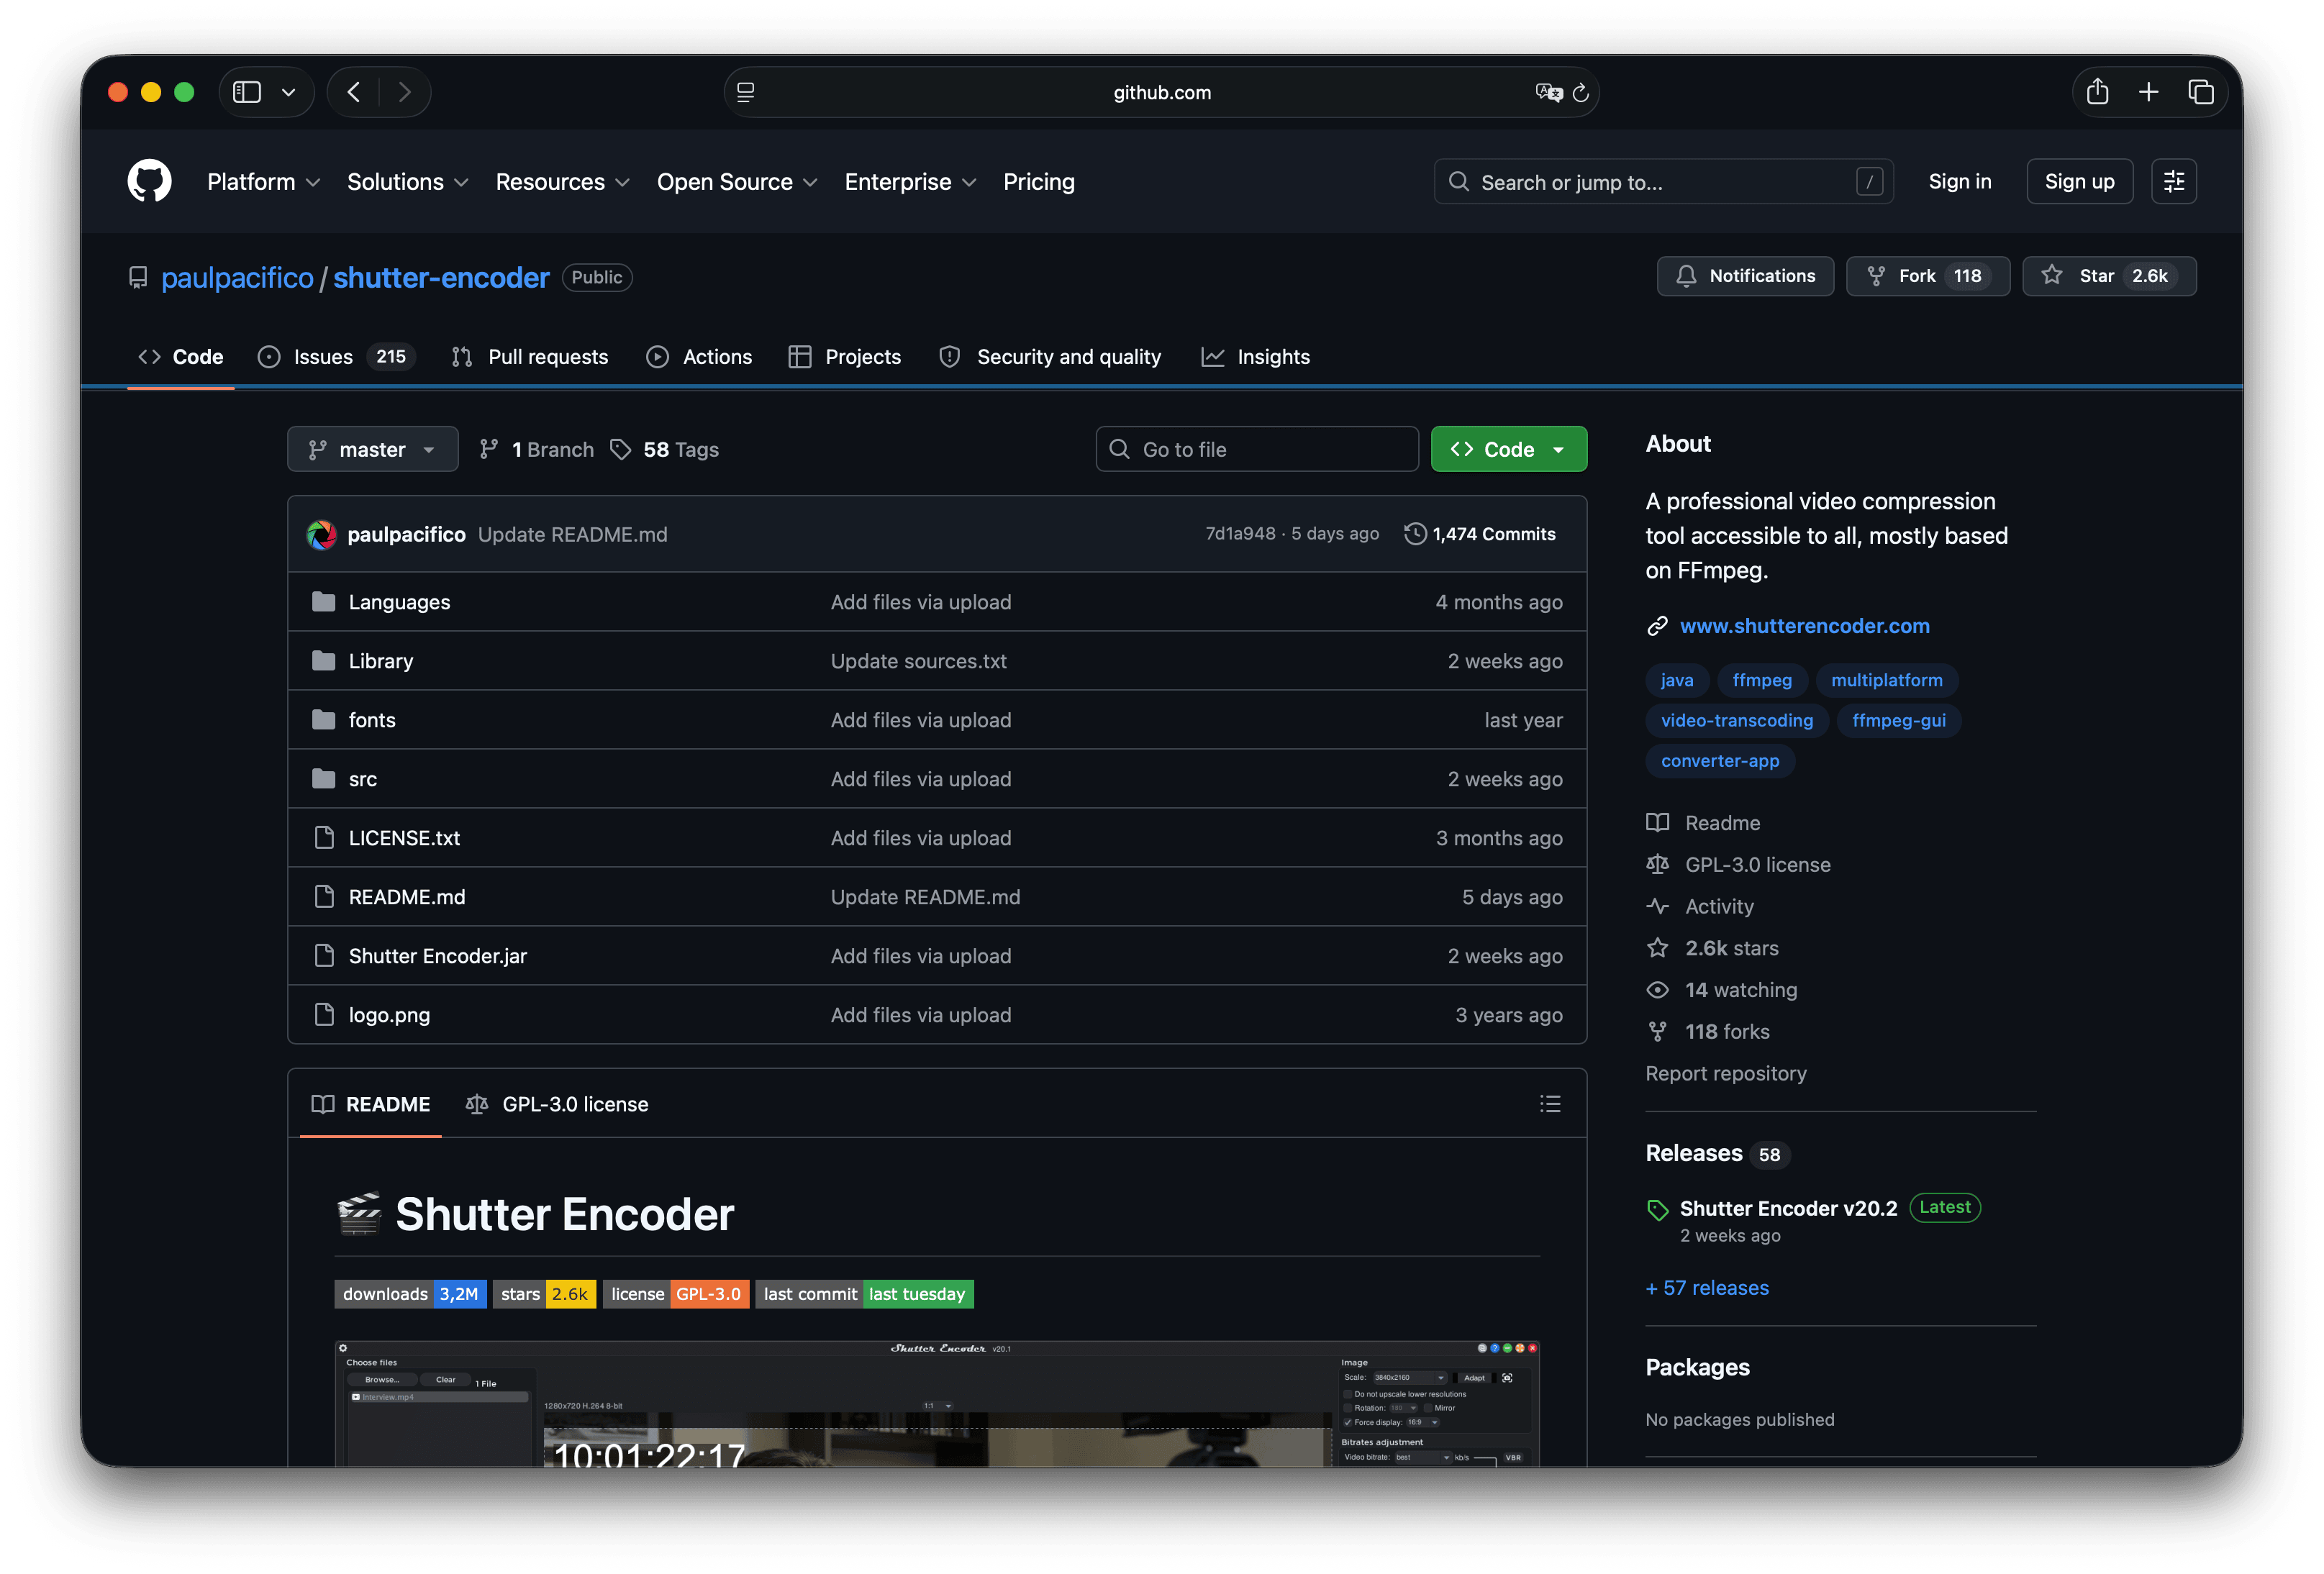2324x1574 pixels.
Task: Show tab overview icon in Safari
Action: point(2200,92)
